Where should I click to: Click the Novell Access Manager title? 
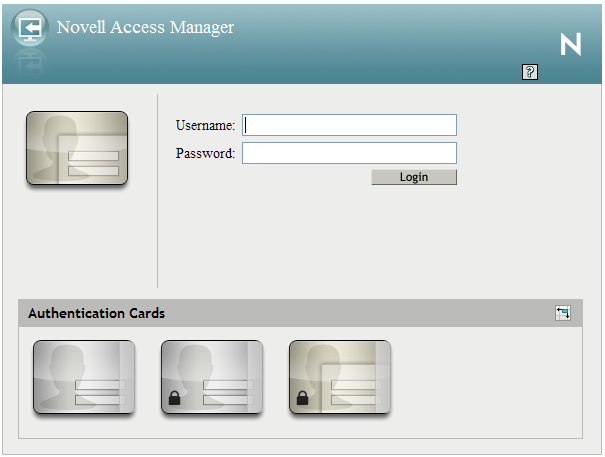145,28
